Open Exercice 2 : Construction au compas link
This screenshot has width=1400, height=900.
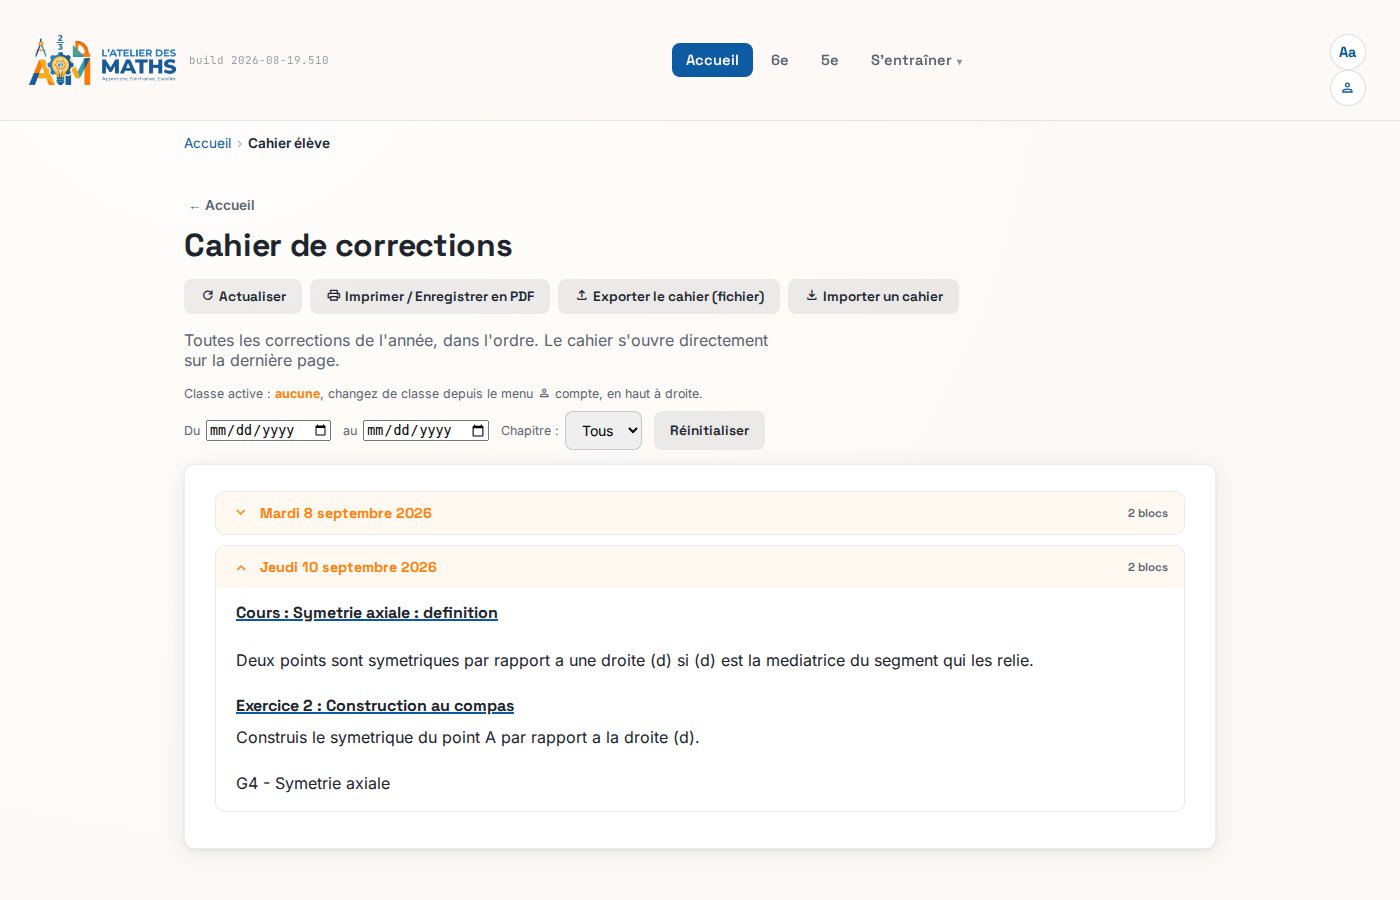click(x=375, y=706)
